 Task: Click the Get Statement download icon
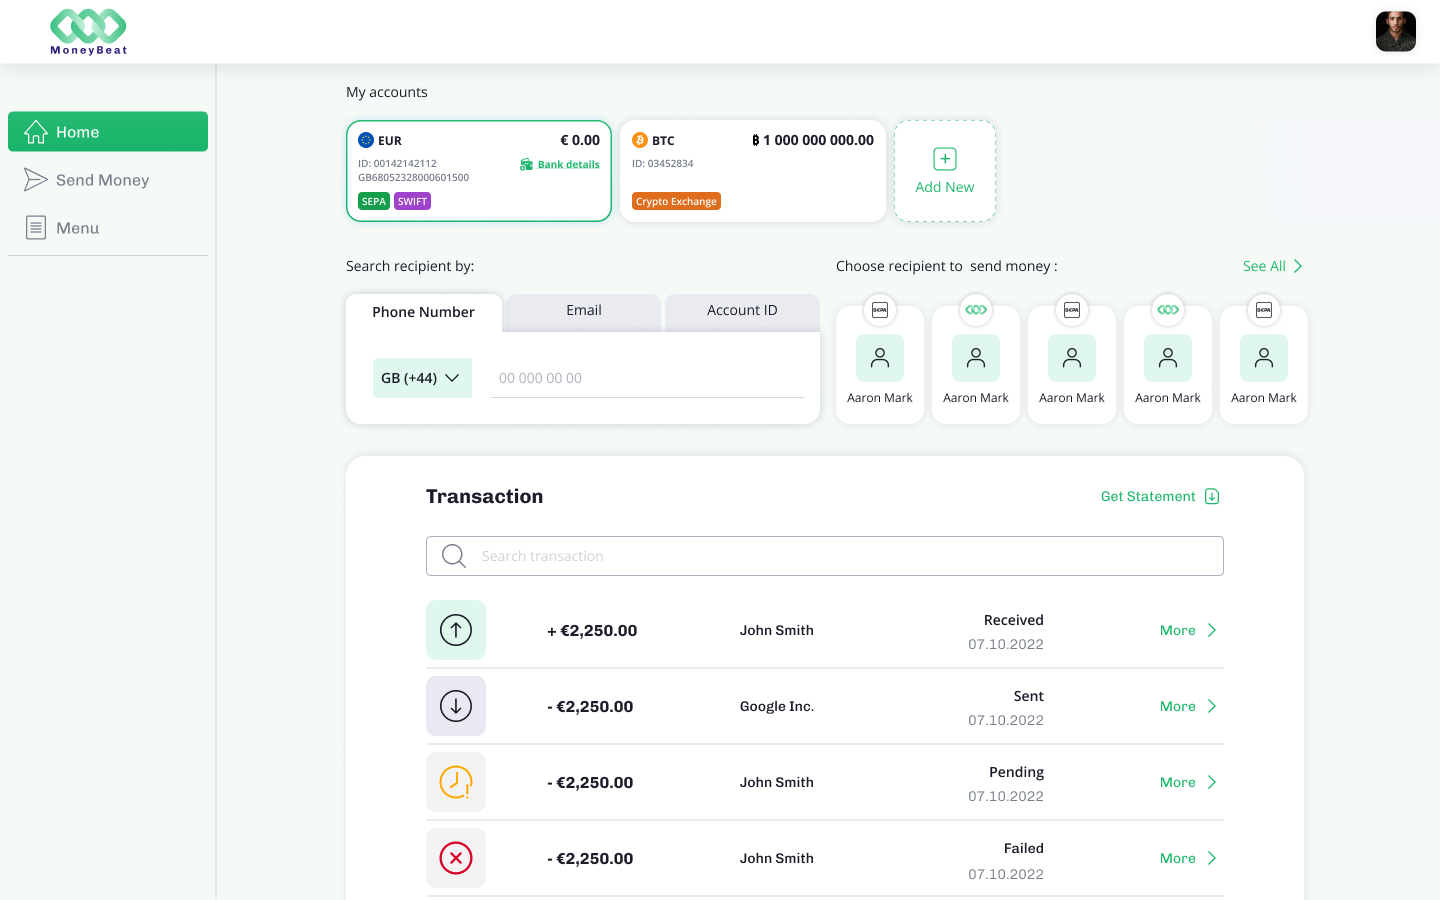point(1212,497)
